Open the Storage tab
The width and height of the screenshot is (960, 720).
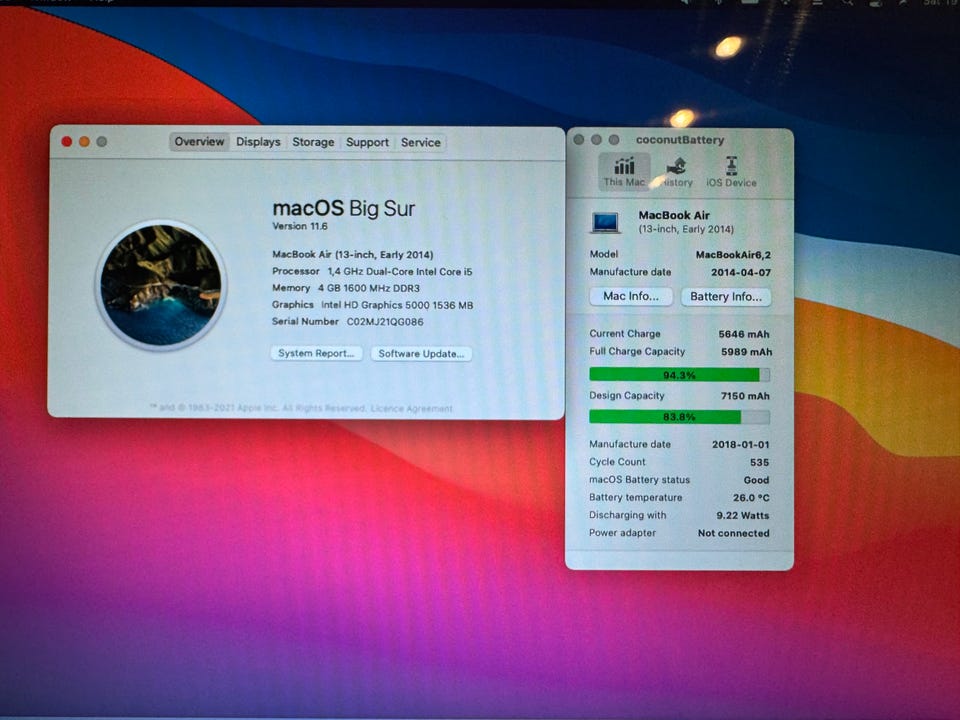pos(313,142)
